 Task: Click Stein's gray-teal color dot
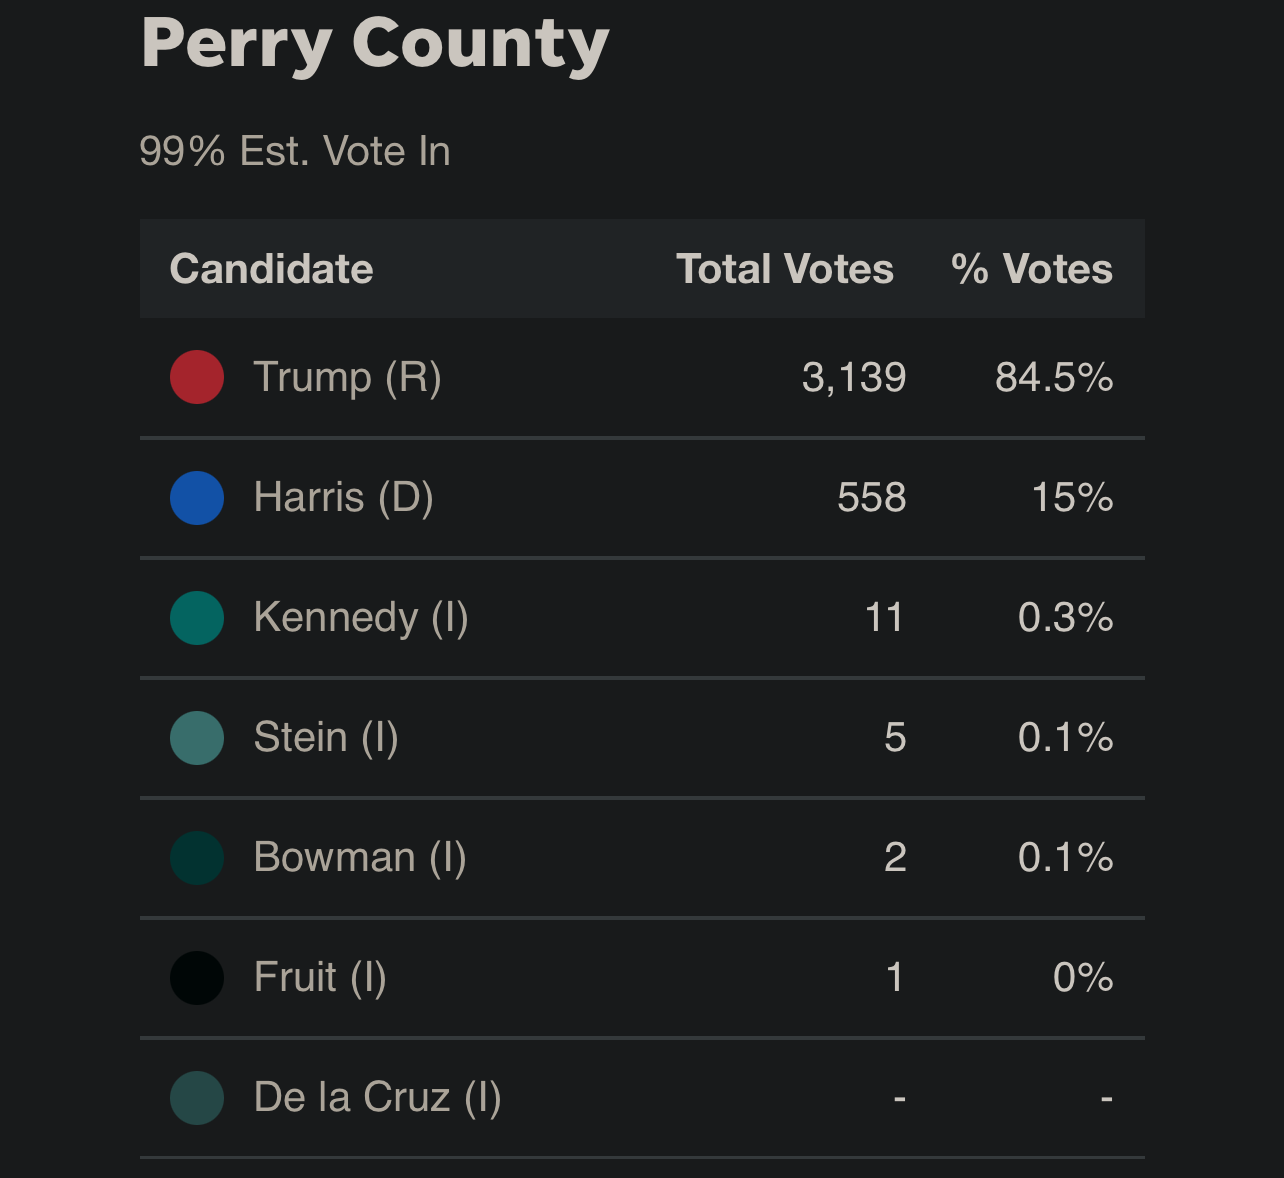[x=197, y=738]
